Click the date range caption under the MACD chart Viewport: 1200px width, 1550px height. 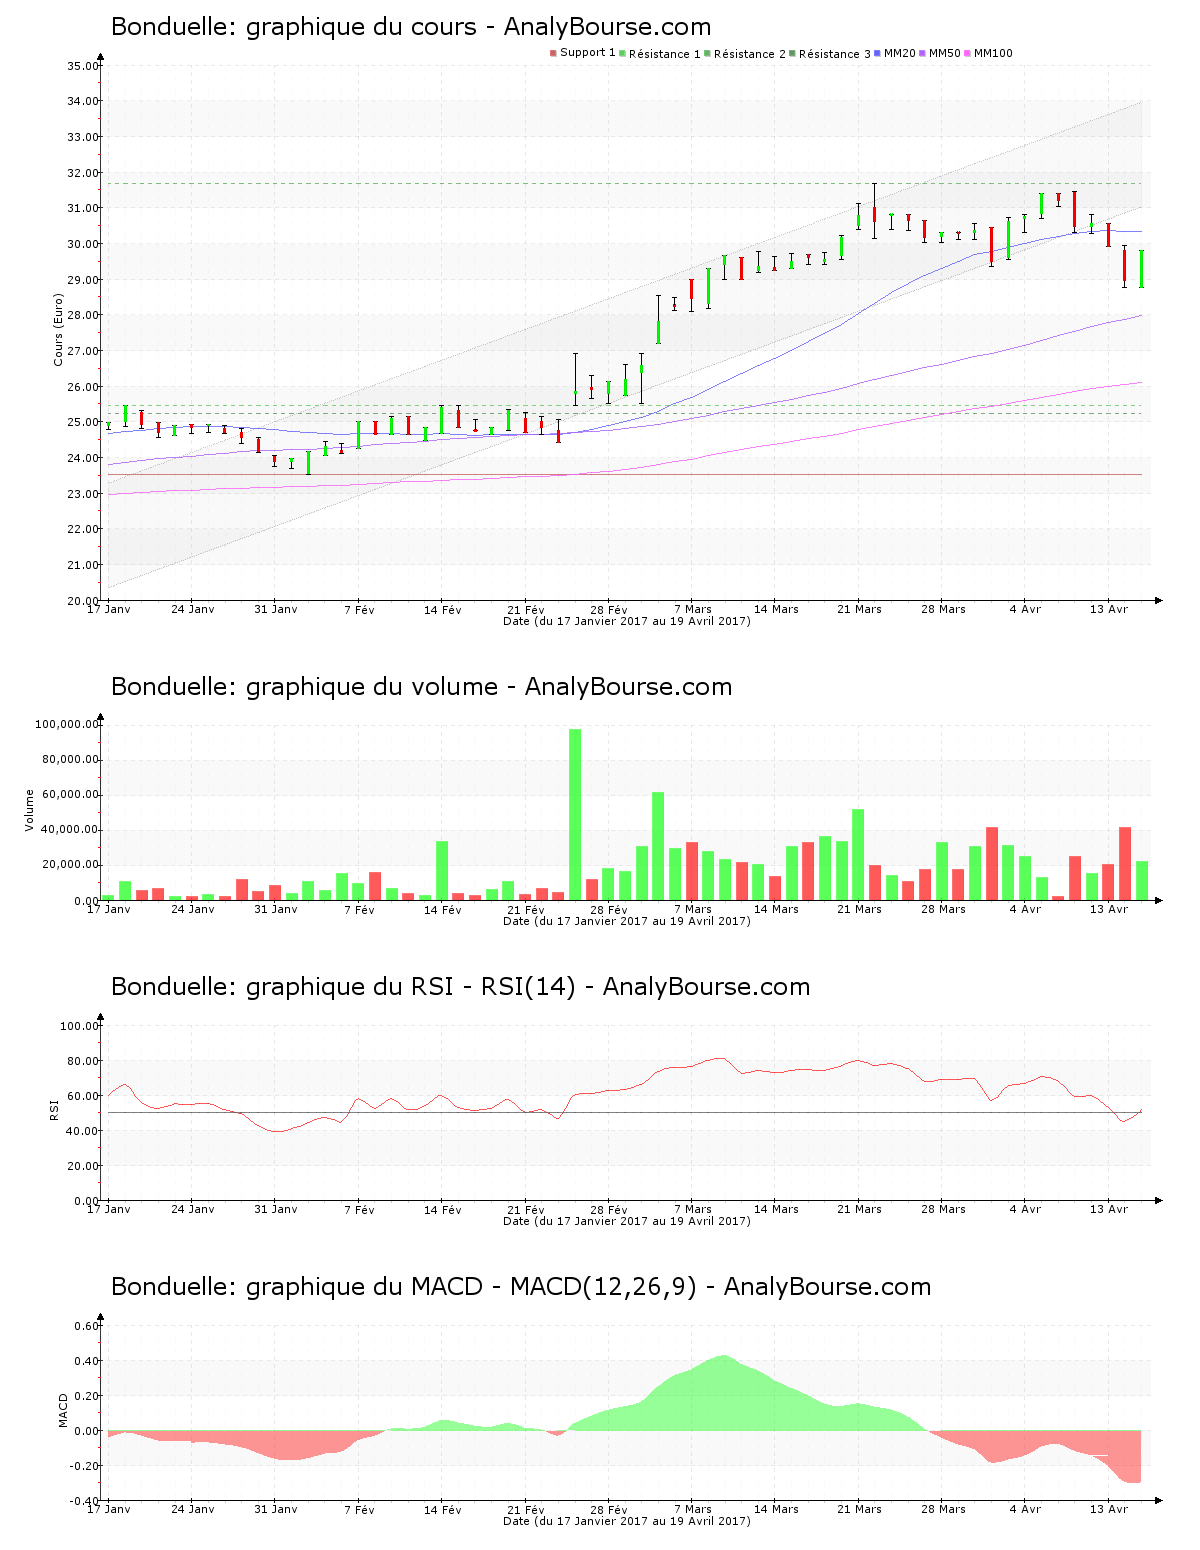(x=627, y=1521)
